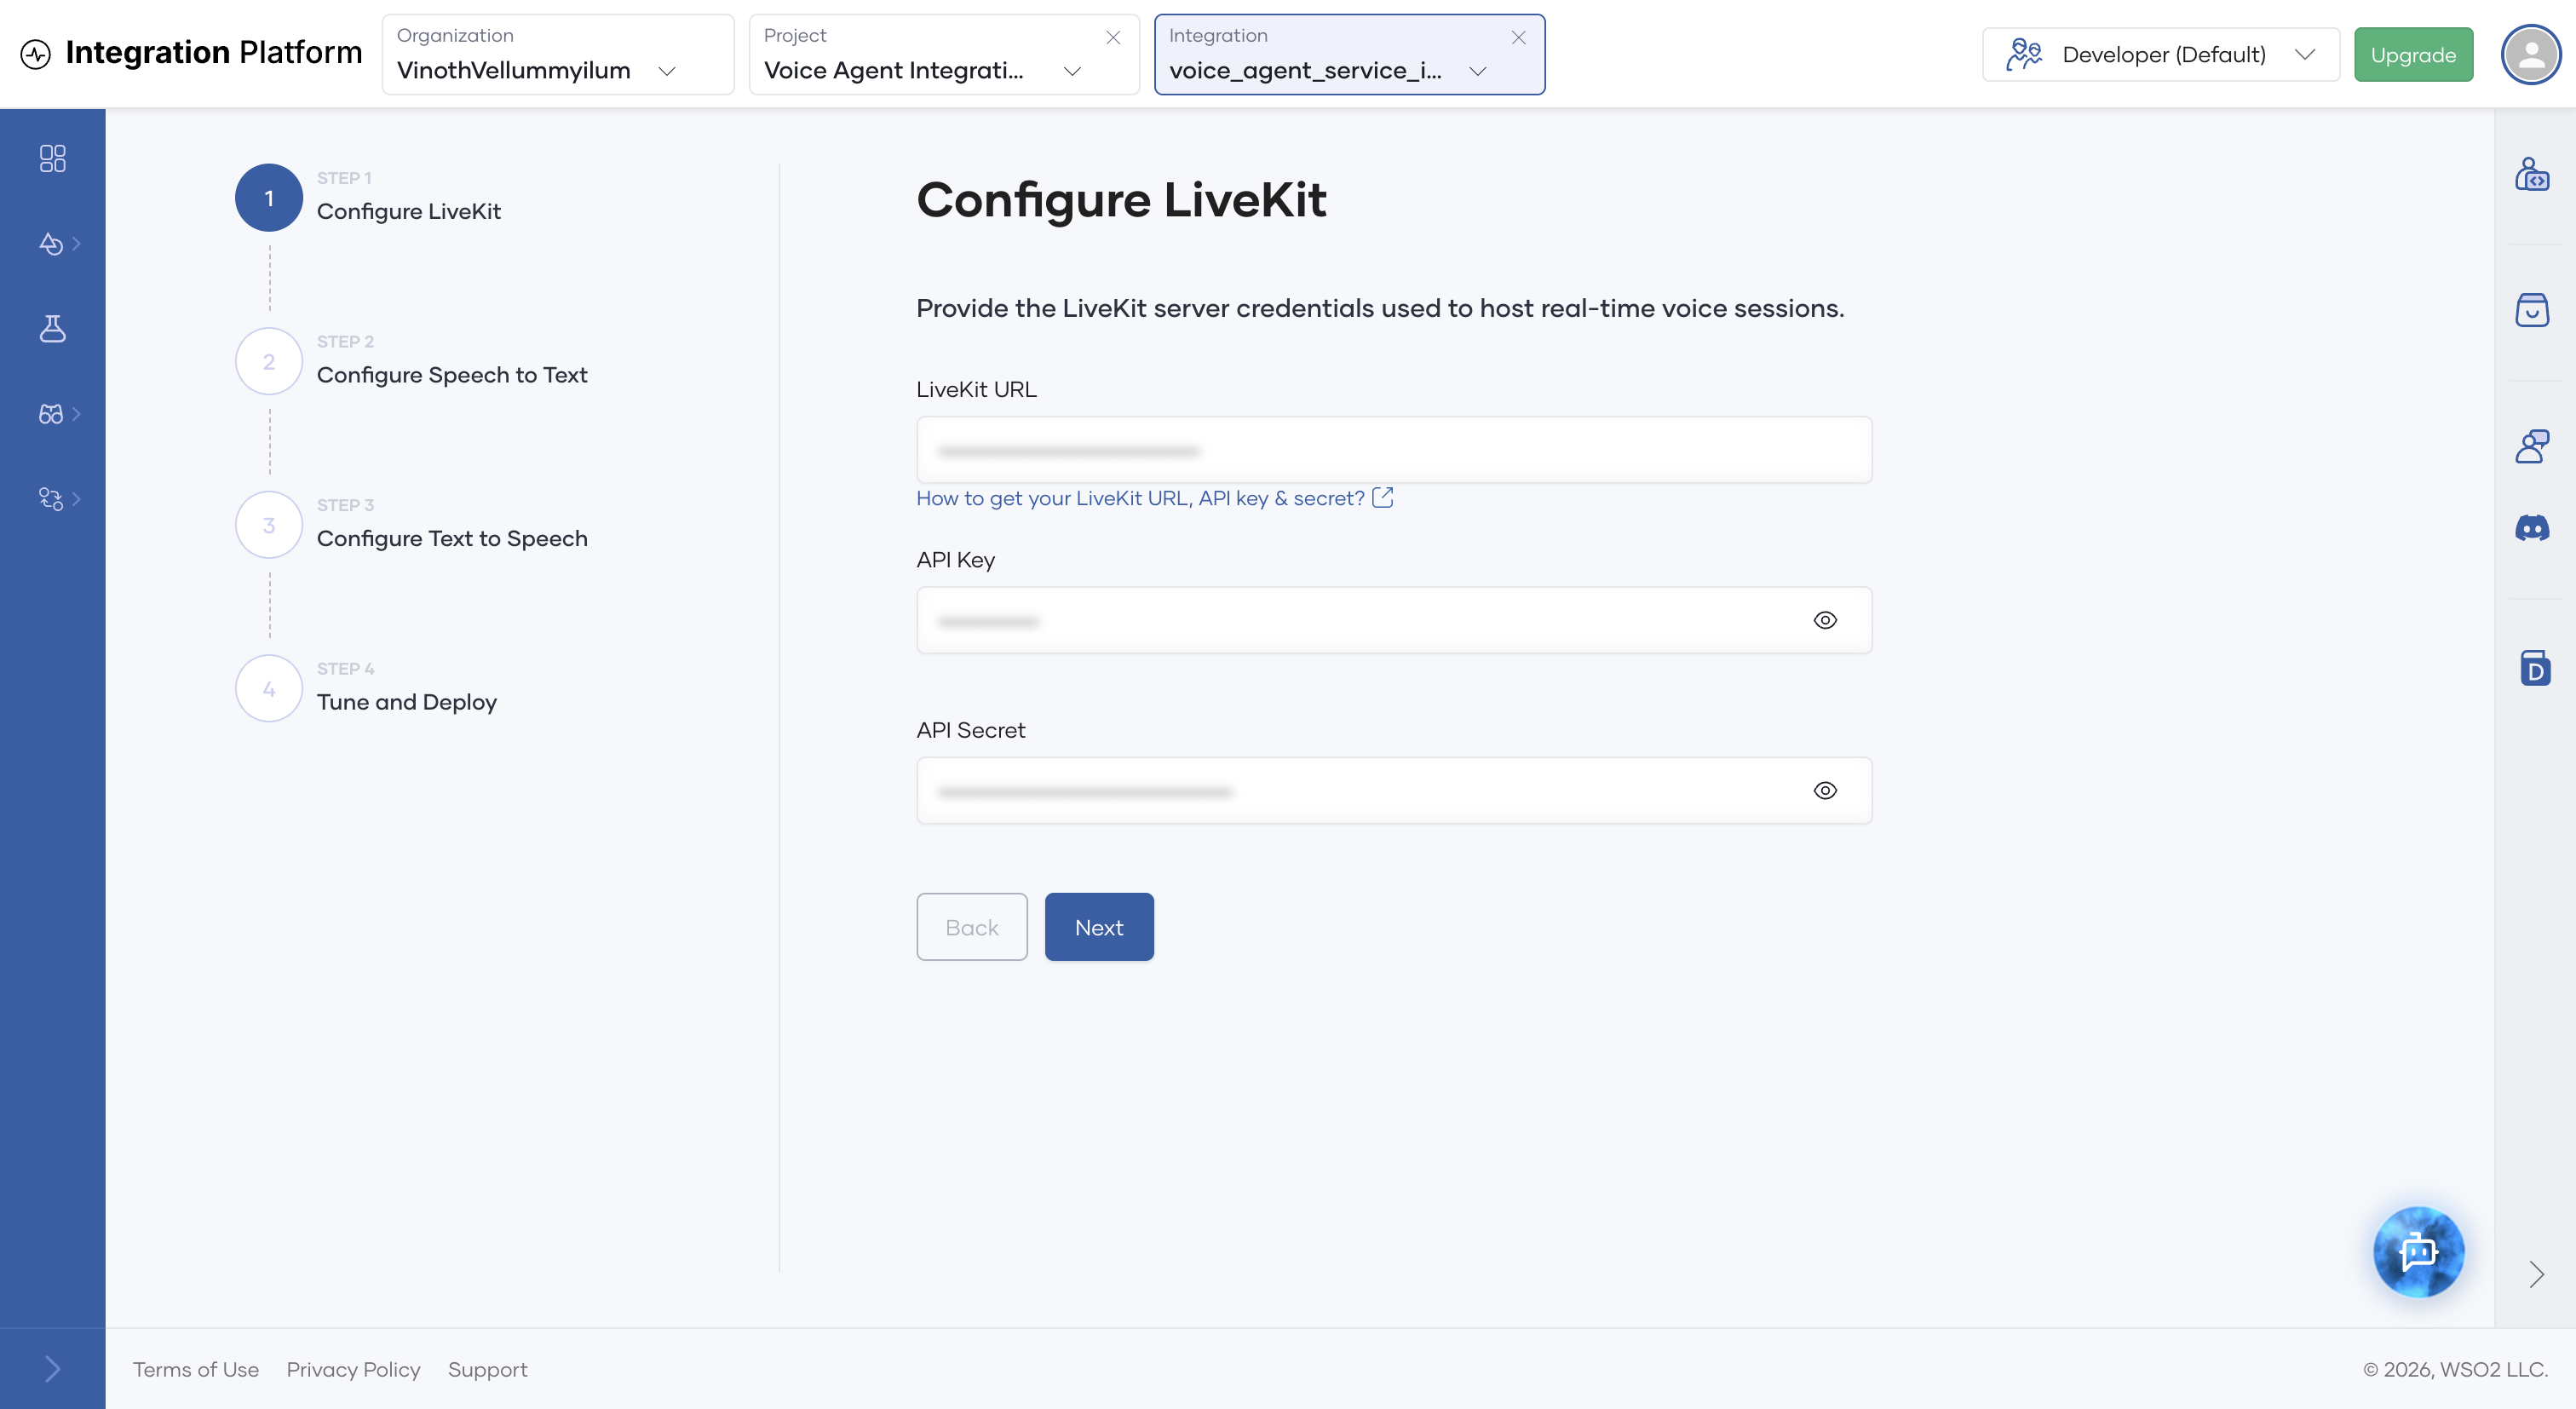Focus the API Secret input field

[1393, 790]
